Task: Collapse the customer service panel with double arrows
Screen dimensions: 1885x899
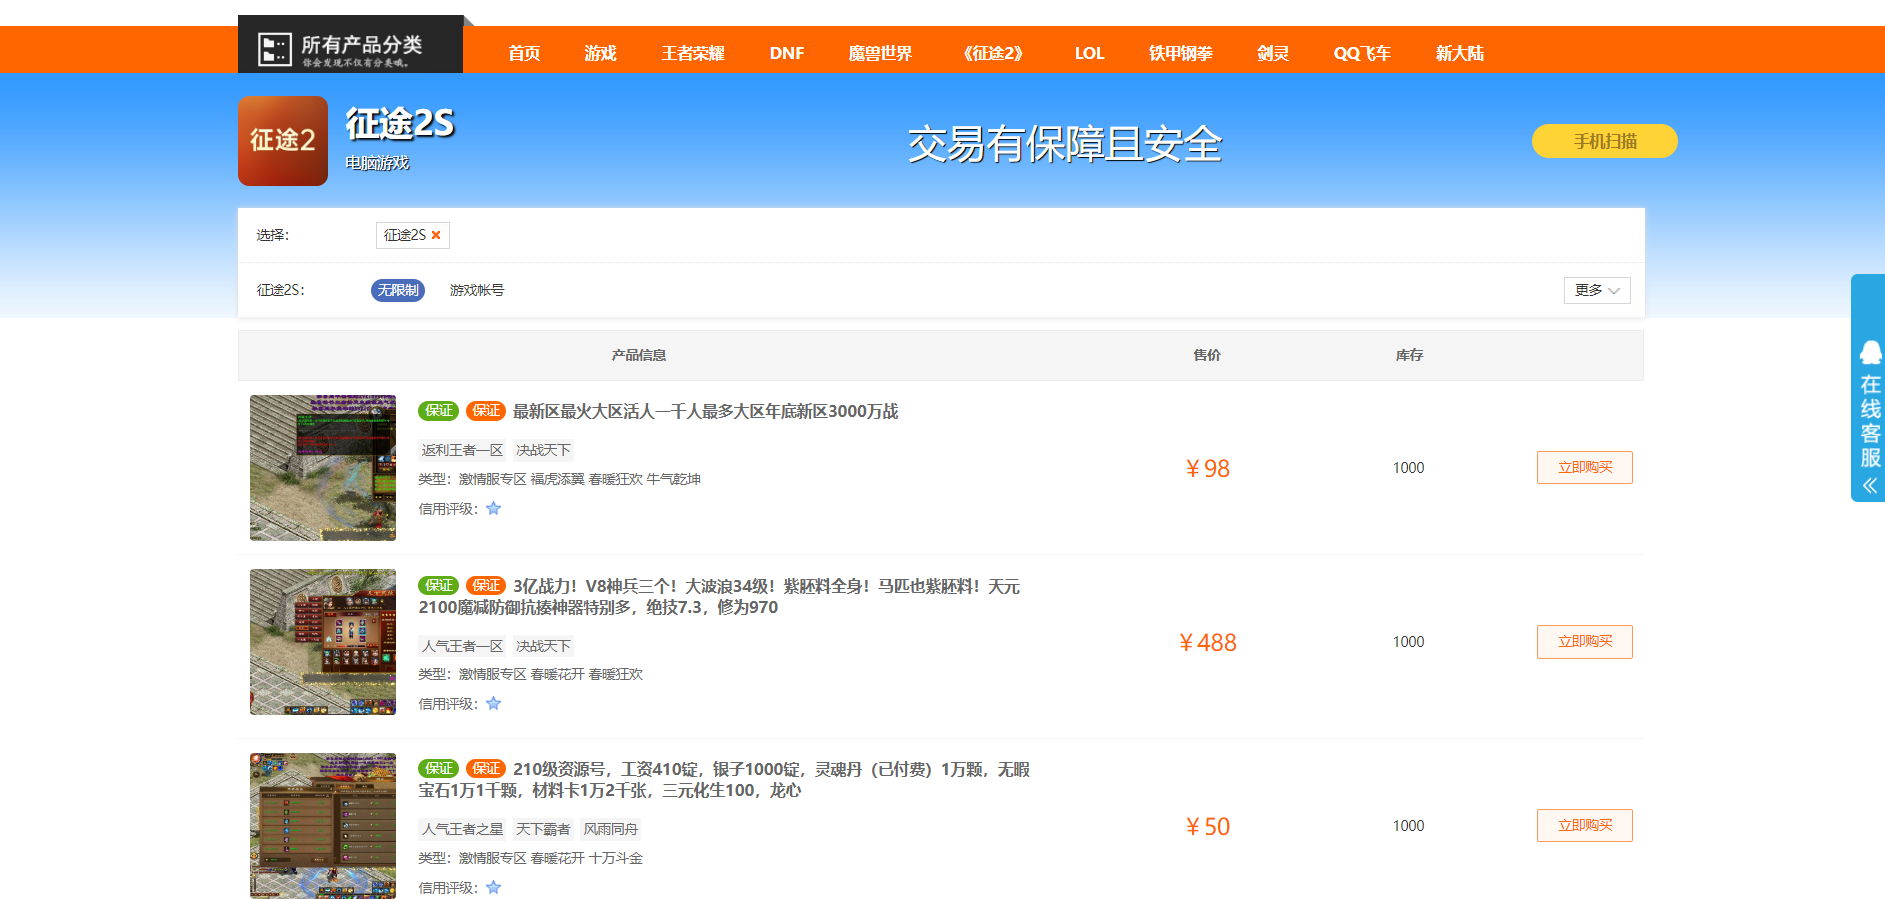Action: [x=1870, y=486]
